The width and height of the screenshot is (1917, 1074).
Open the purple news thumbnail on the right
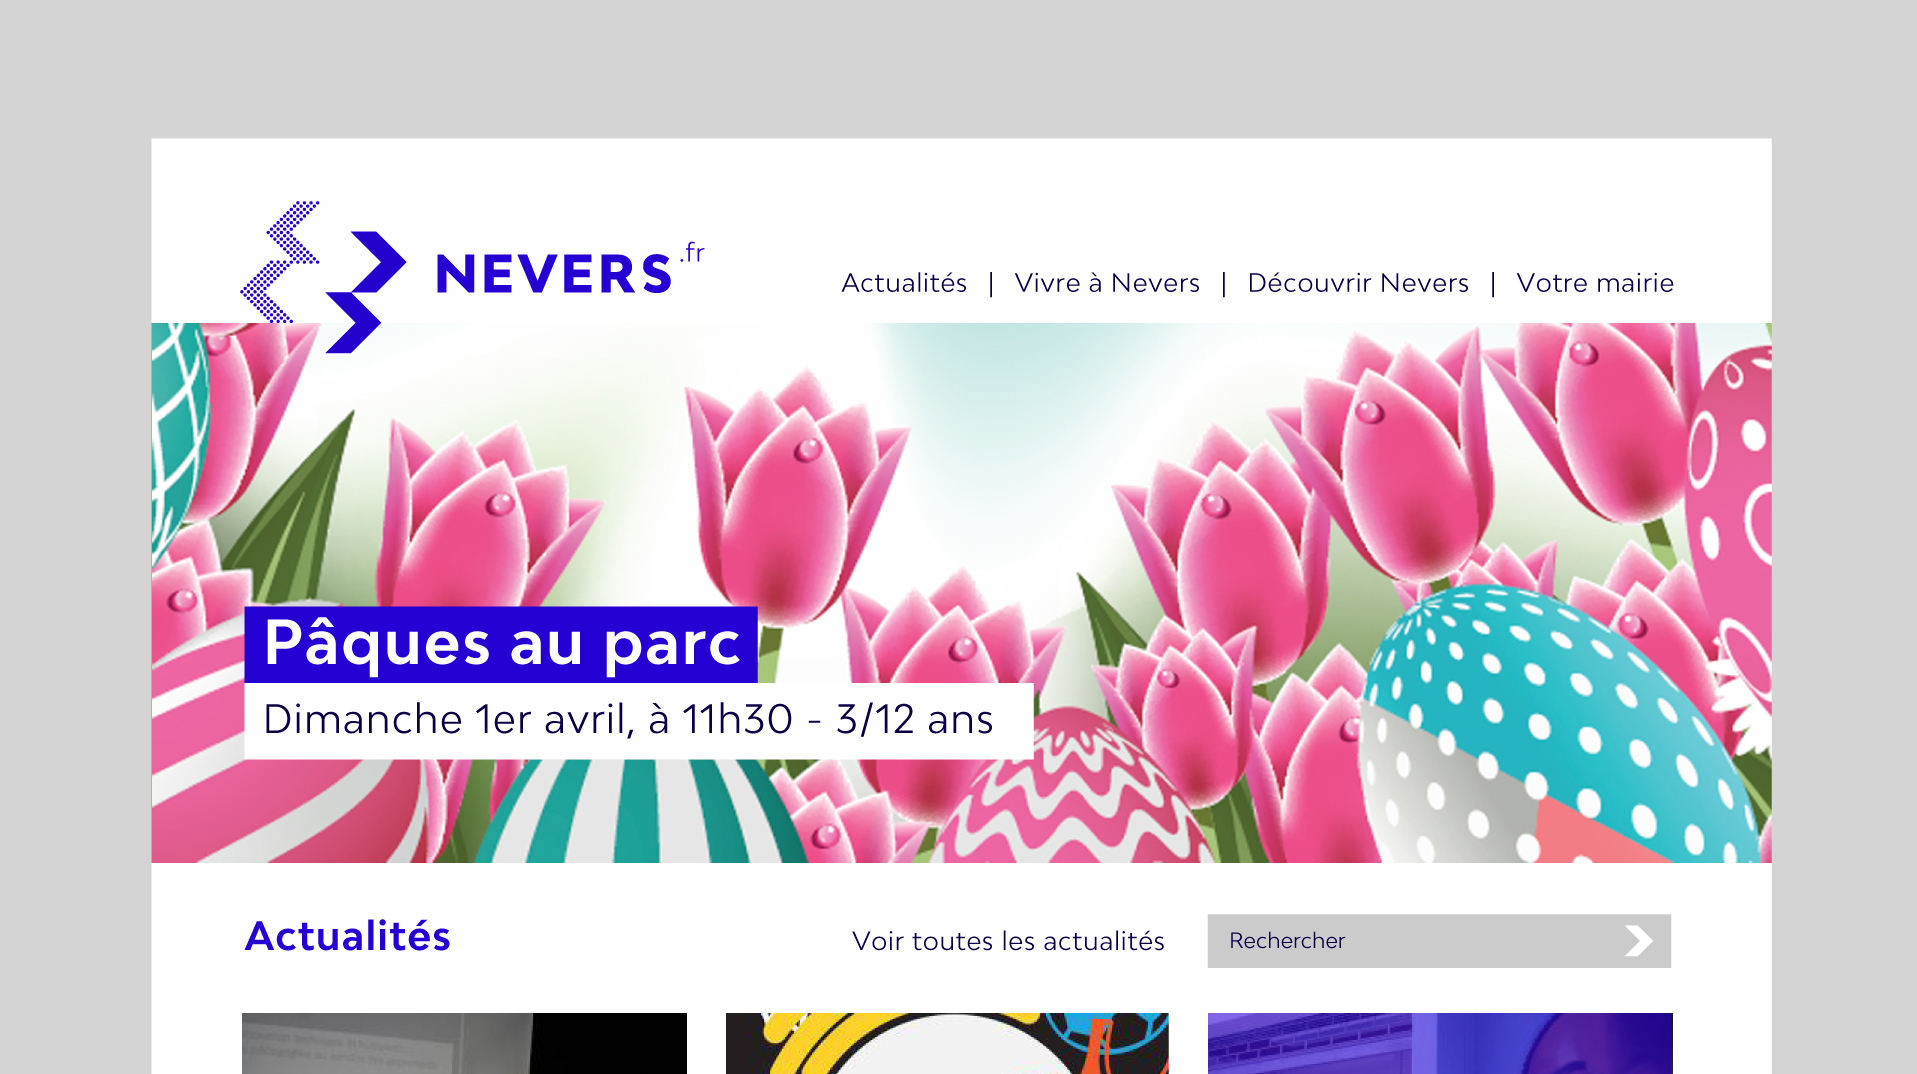click(x=1439, y=1044)
